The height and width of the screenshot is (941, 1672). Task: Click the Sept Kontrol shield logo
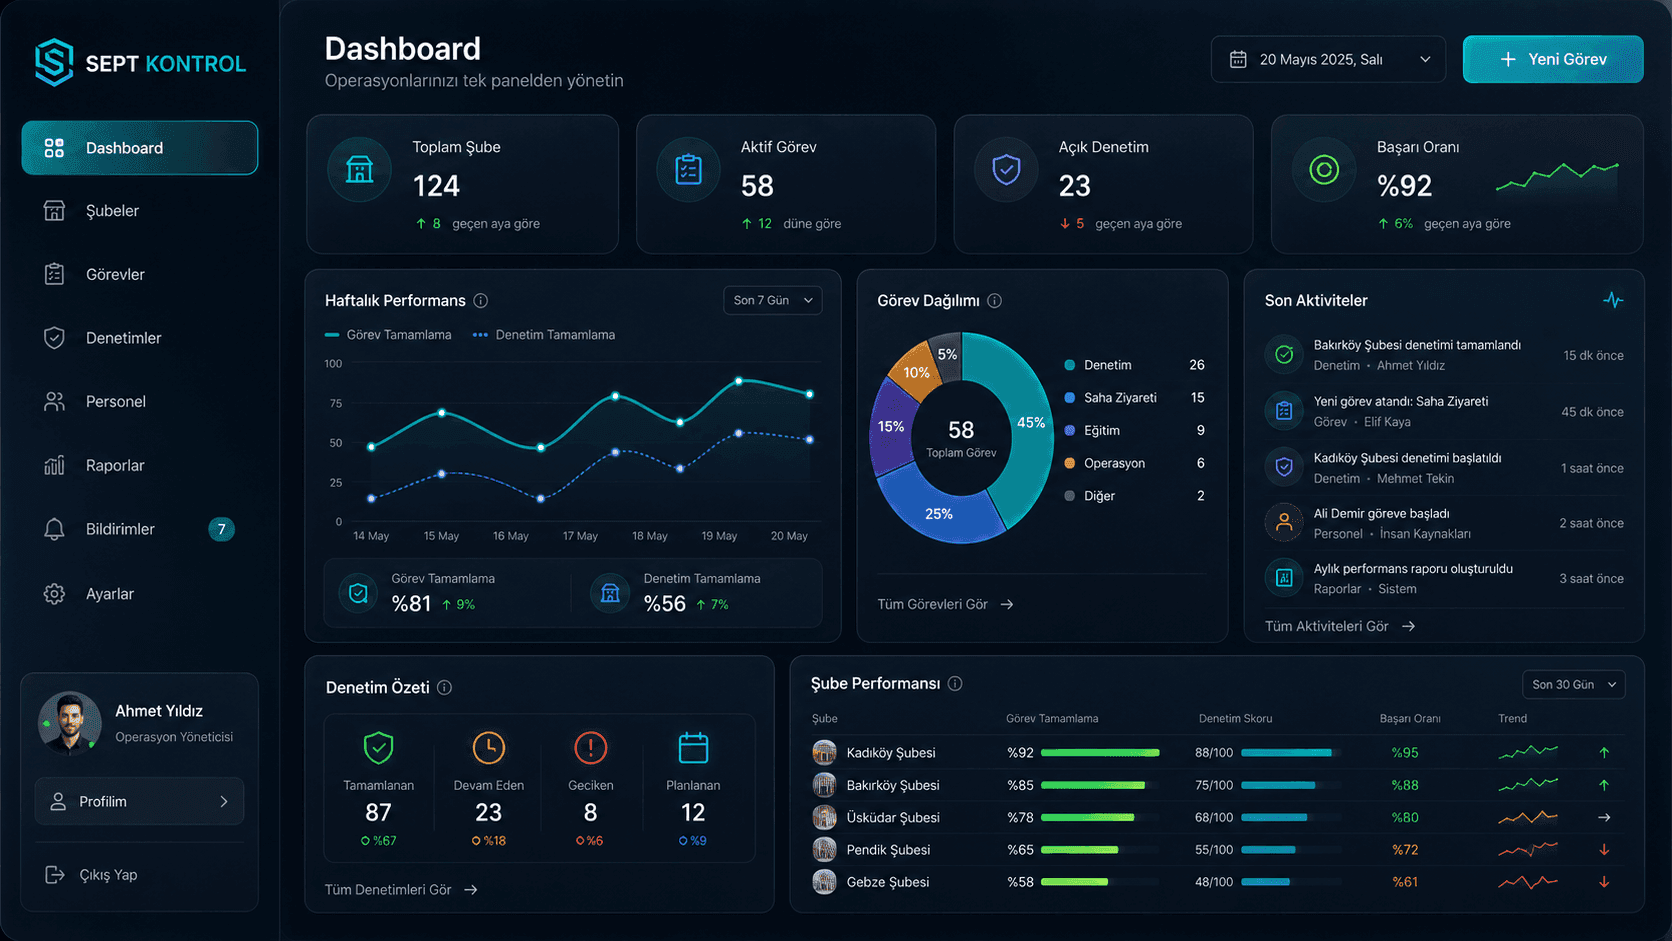[x=54, y=62]
